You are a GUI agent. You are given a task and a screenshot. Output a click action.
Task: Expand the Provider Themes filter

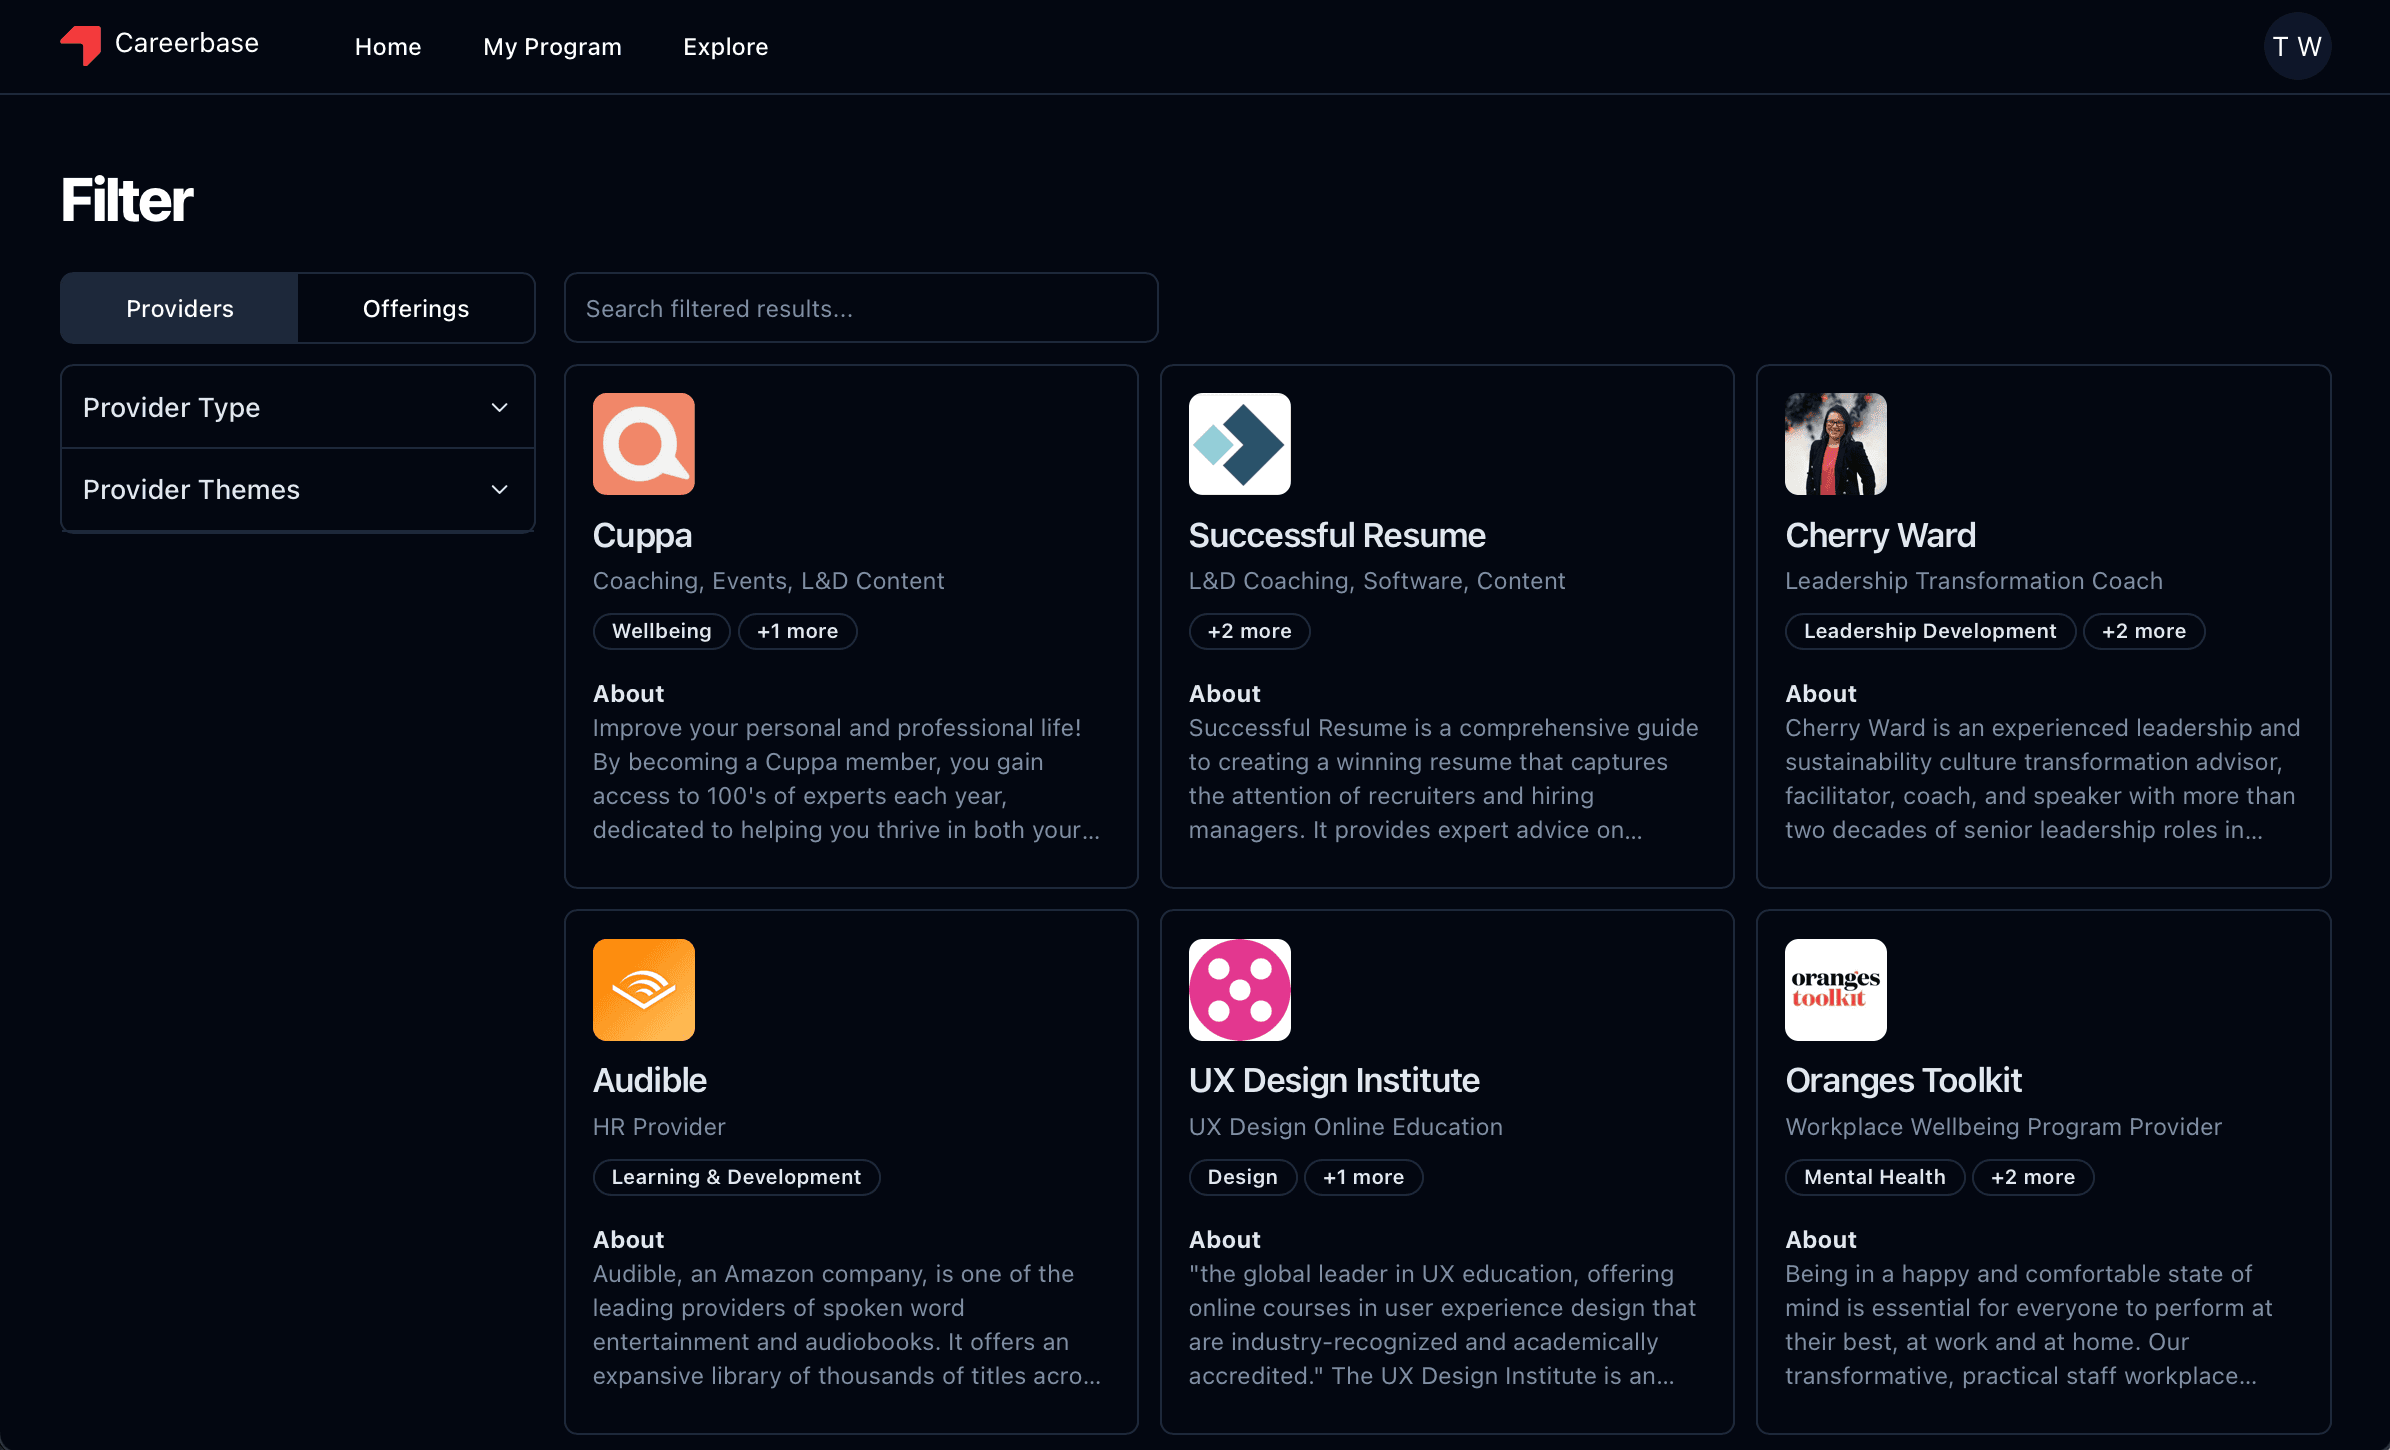pos(297,489)
